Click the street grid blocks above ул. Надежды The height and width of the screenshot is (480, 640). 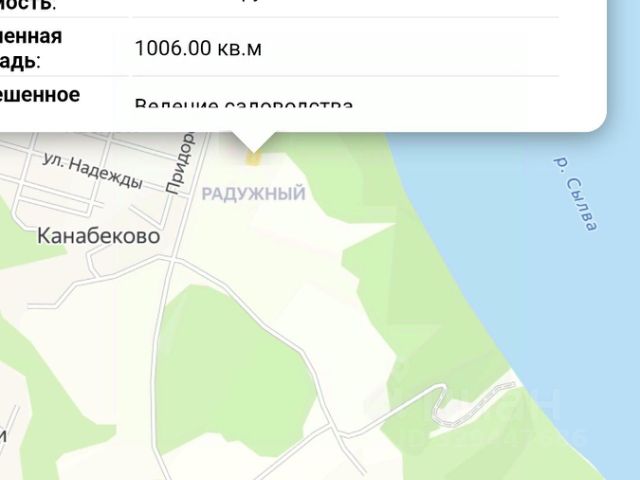point(102,145)
